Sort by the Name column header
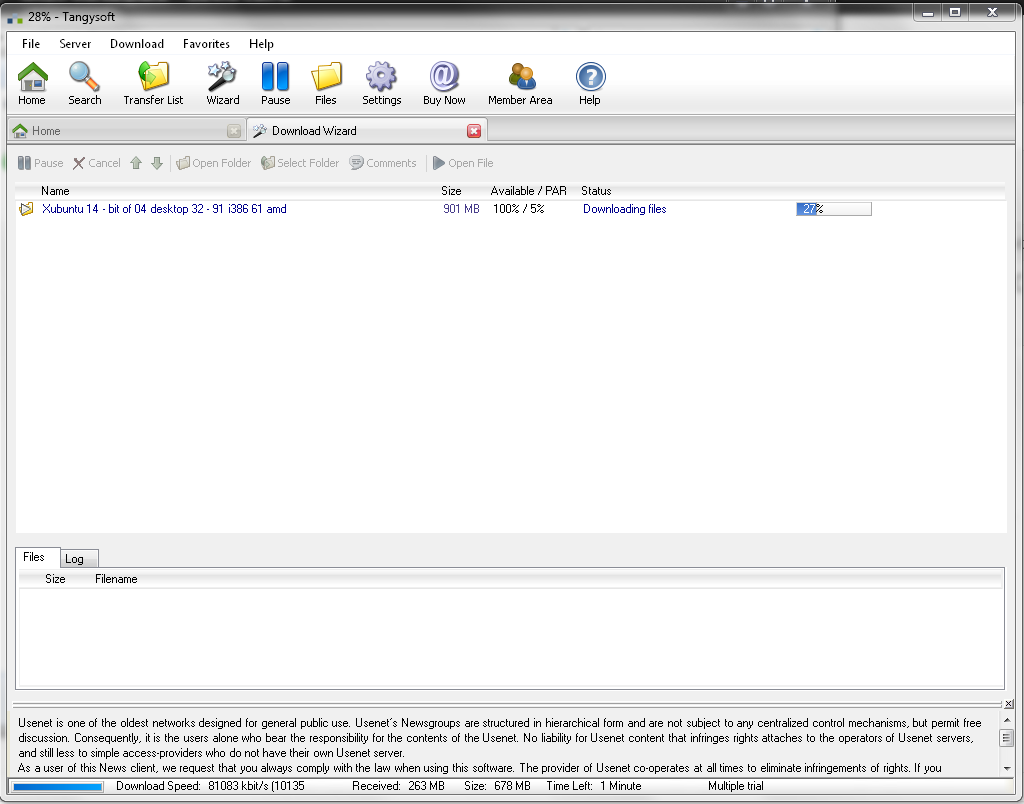The height and width of the screenshot is (804, 1024). pos(55,191)
